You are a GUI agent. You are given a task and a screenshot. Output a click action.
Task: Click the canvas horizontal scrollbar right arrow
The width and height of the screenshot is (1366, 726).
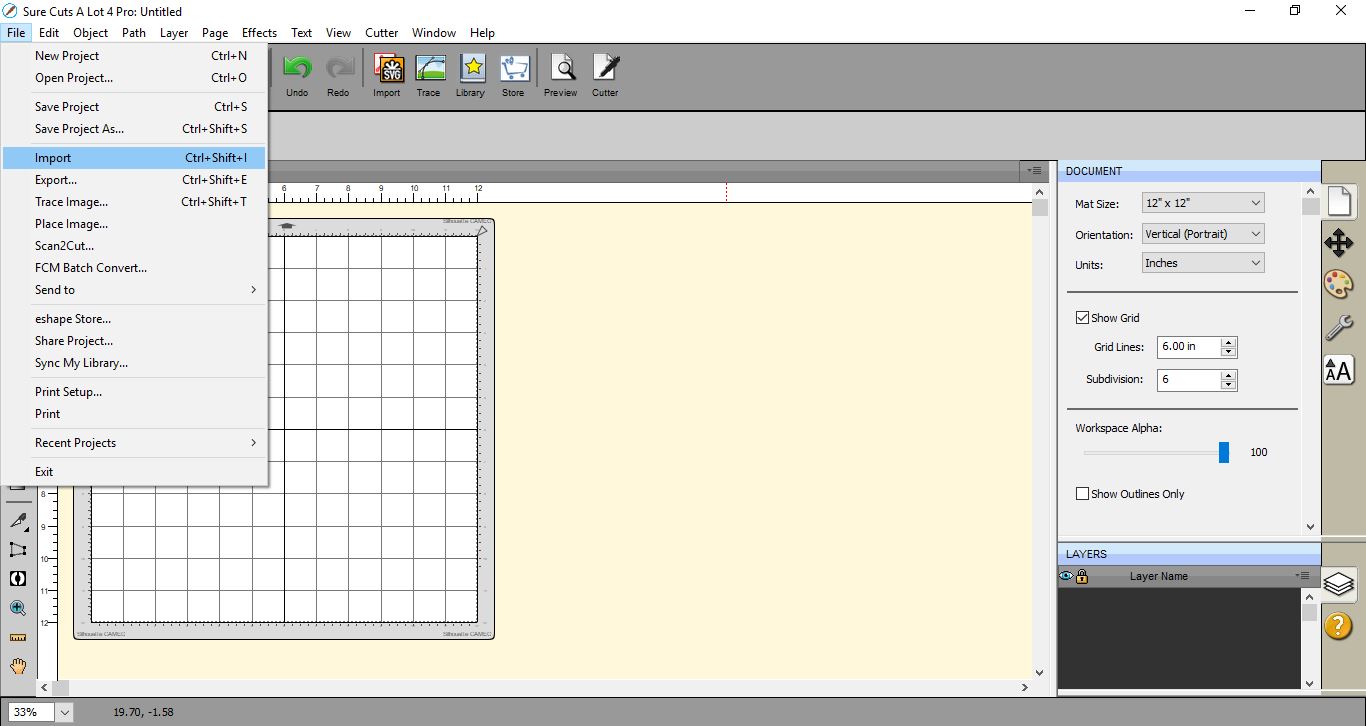1025,688
